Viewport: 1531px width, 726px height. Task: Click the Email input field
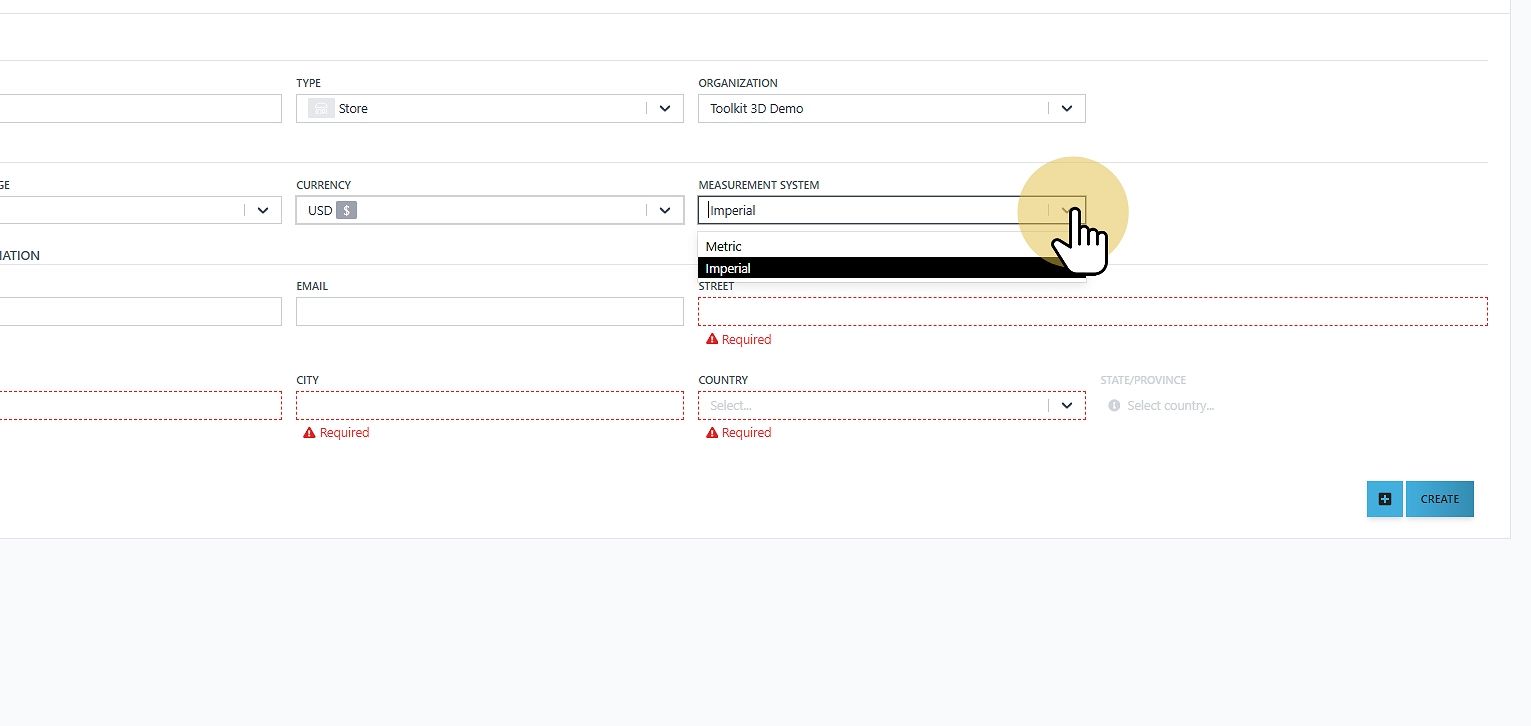tap(489, 311)
